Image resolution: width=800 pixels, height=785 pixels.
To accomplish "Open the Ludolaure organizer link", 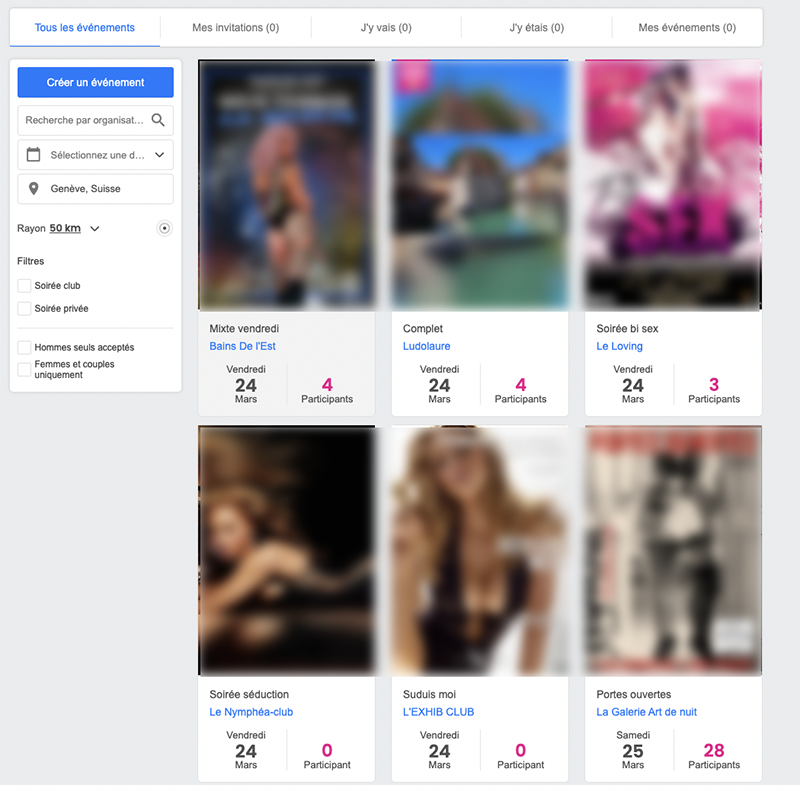I will pos(427,346).
